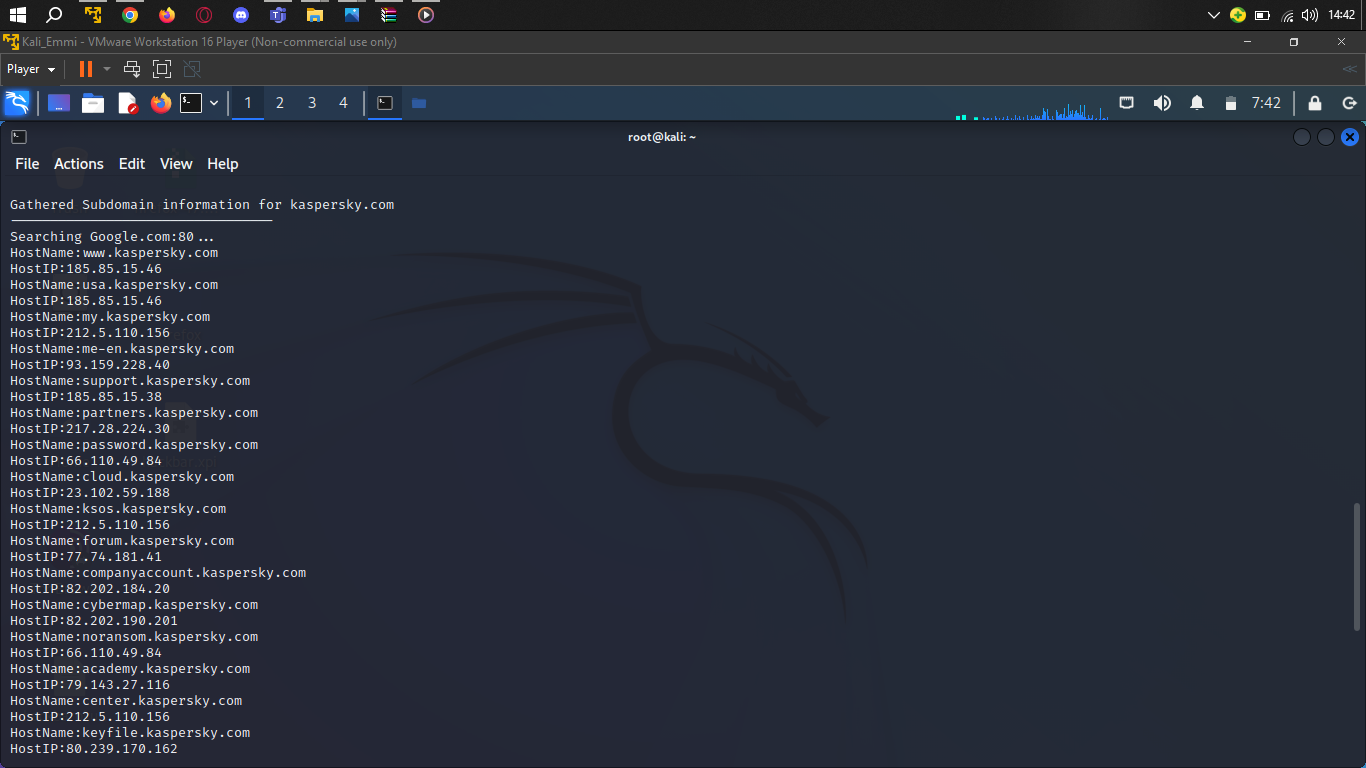The image size is (1366, 768).
Task: Open Chrome from Windows taskbar
Action: 130,15
